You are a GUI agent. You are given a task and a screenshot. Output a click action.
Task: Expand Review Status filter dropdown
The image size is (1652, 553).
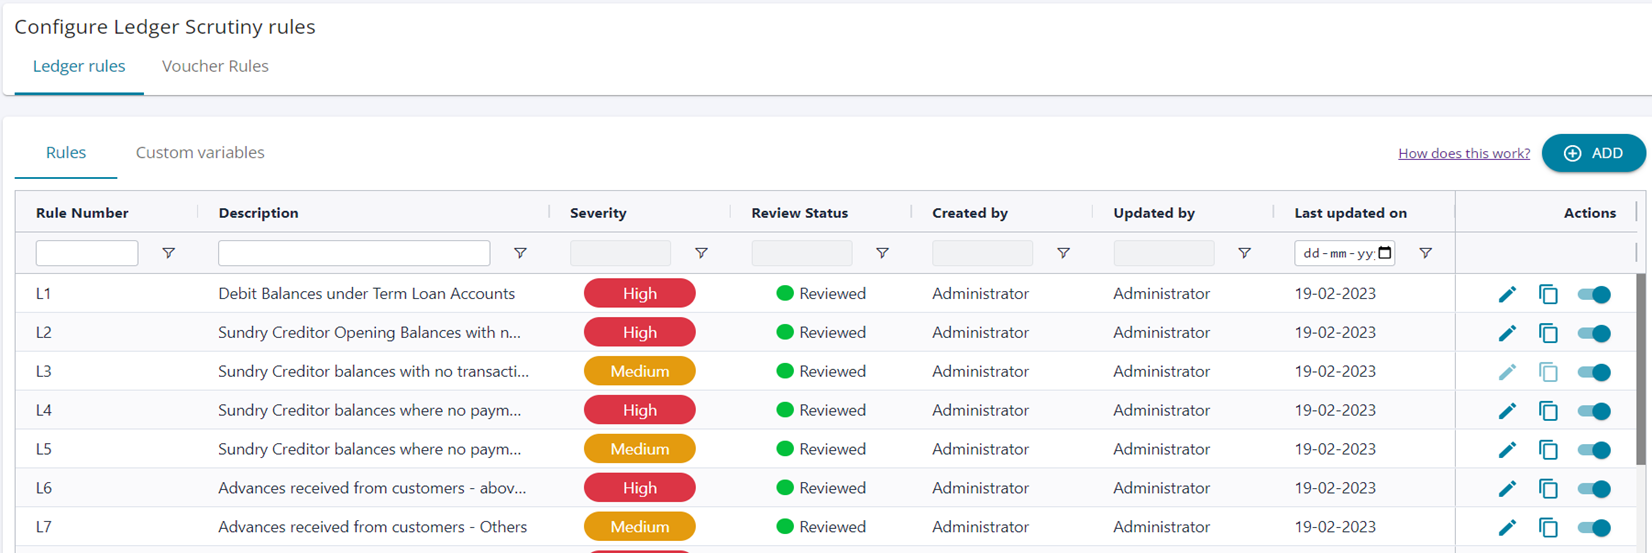point(801,253)
